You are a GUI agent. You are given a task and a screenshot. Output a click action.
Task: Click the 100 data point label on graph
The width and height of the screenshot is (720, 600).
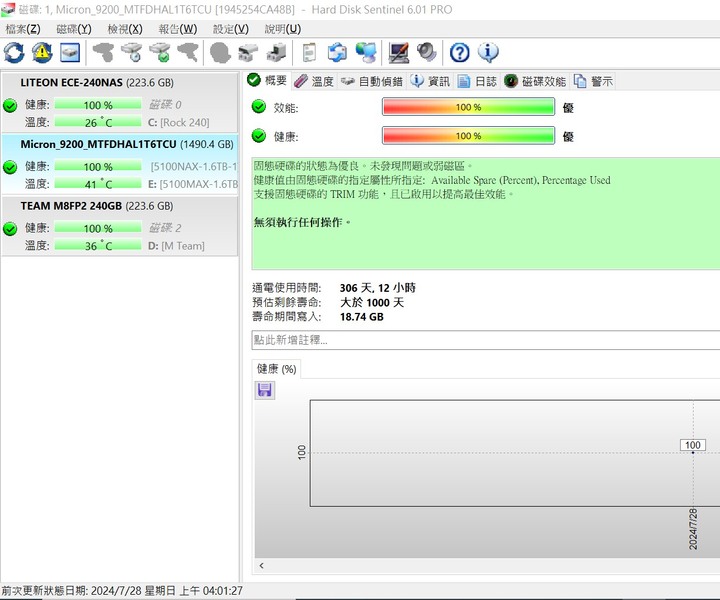[692, 445]
